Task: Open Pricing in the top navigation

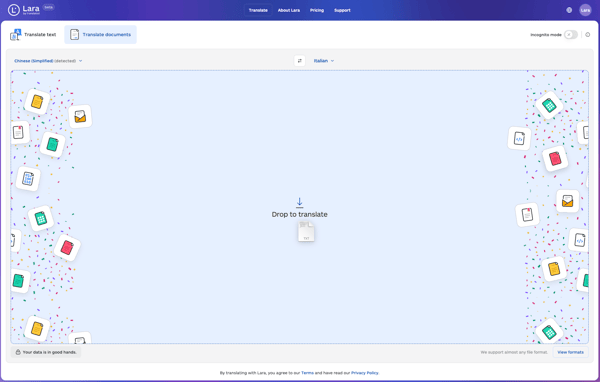Action: [x=317, y=10]
